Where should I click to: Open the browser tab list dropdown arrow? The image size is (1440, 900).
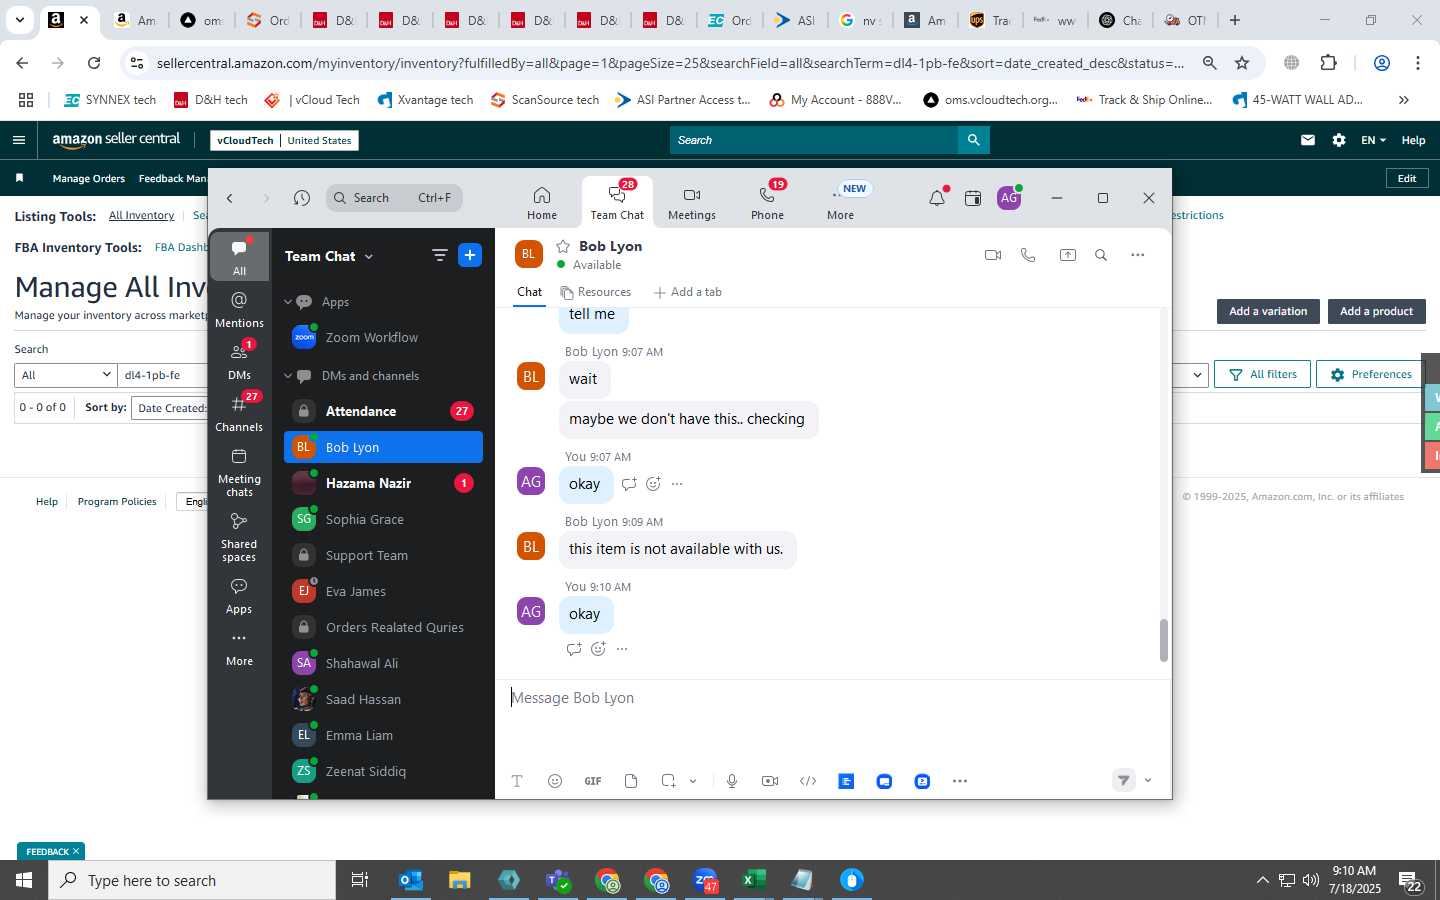point(20,20)
